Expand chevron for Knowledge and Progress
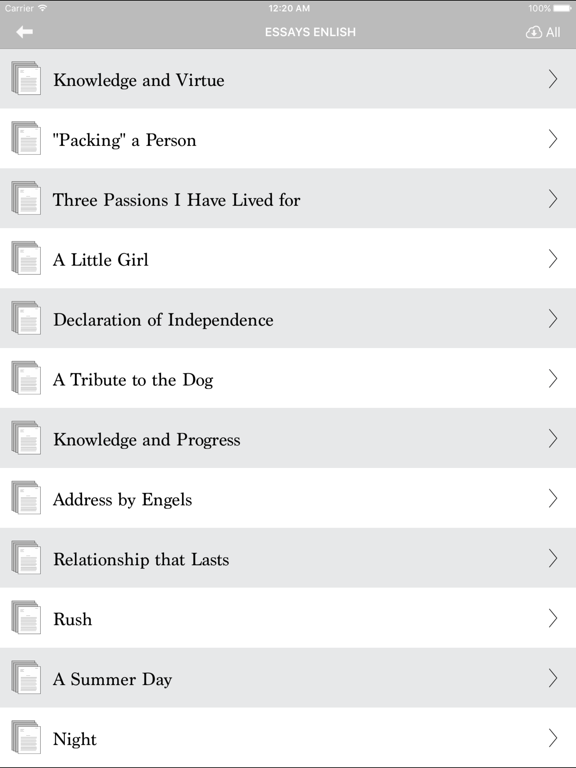Viewport: 576px width, 768px height. 553,438
